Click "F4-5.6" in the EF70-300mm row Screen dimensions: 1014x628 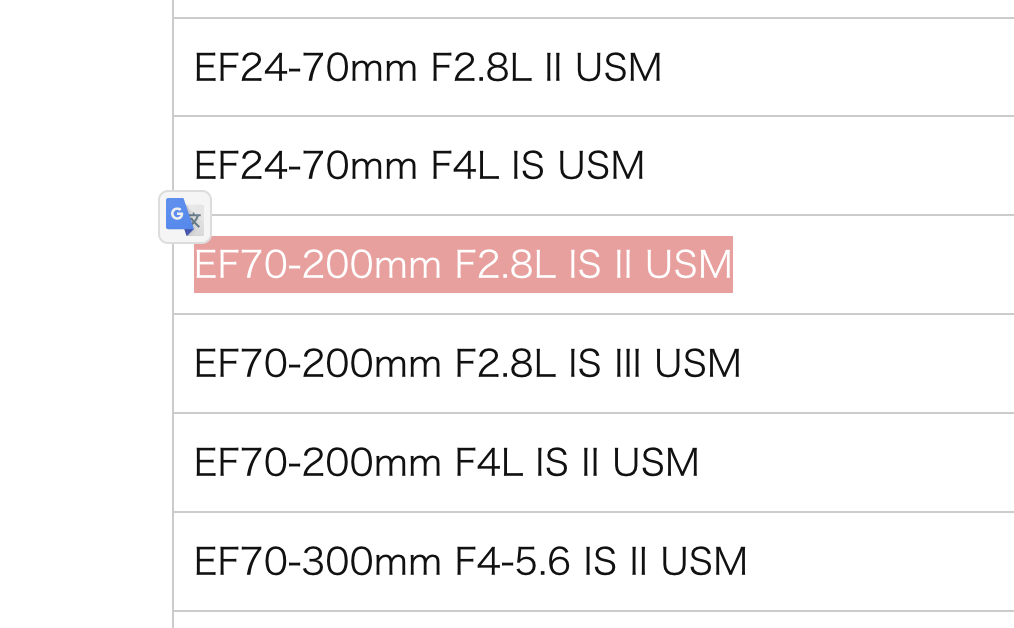click(512, 561)
